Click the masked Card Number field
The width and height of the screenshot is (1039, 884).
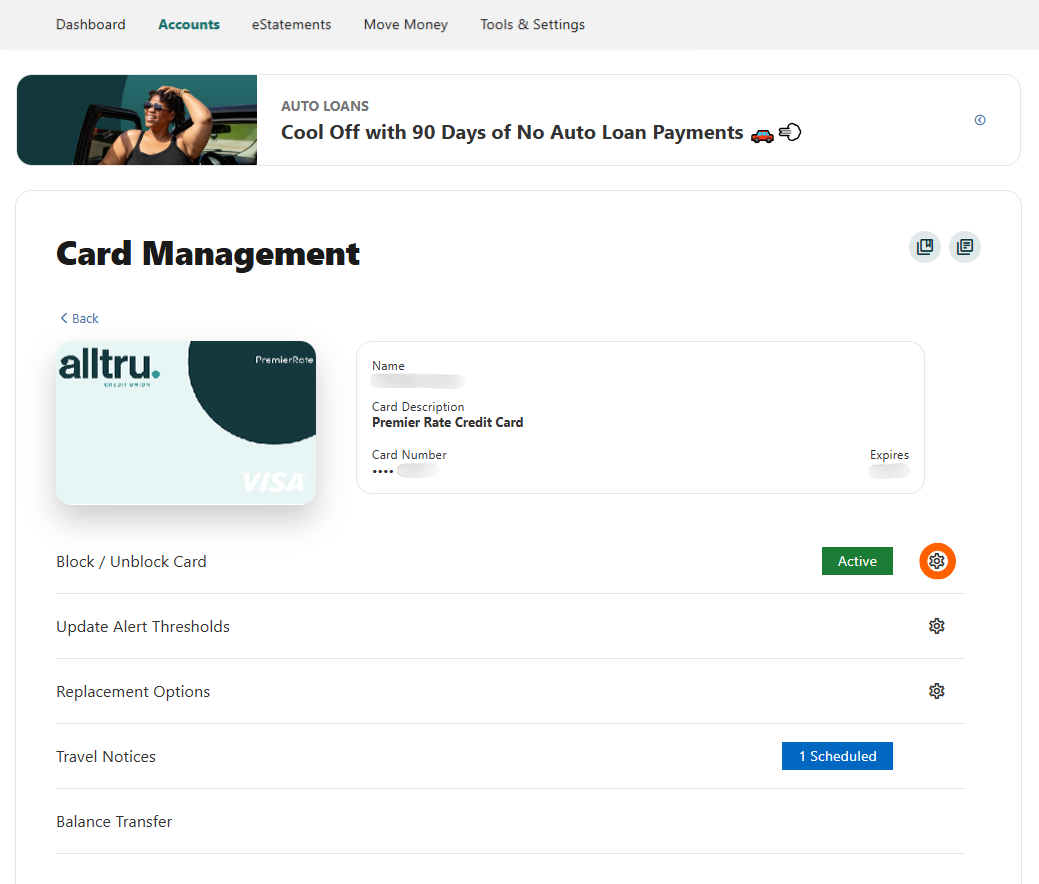coord(410,470)
